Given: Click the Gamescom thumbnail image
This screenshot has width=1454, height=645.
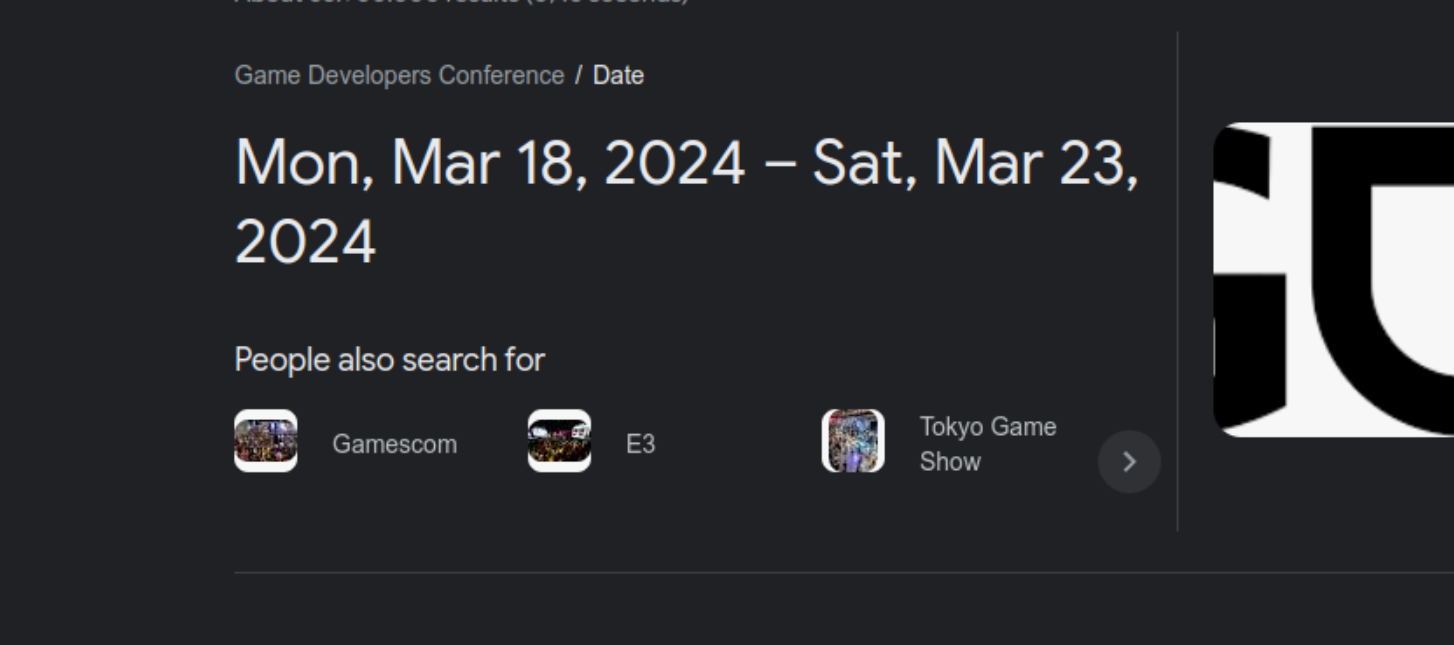Looking at the screenshot, I should (265, 441).
